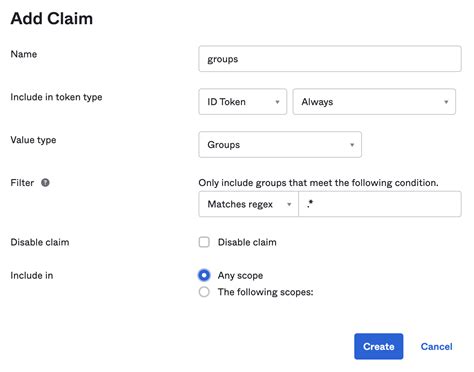Expand the Matches regex filter dropdown
474x372 pixels.
pos(248,204)
